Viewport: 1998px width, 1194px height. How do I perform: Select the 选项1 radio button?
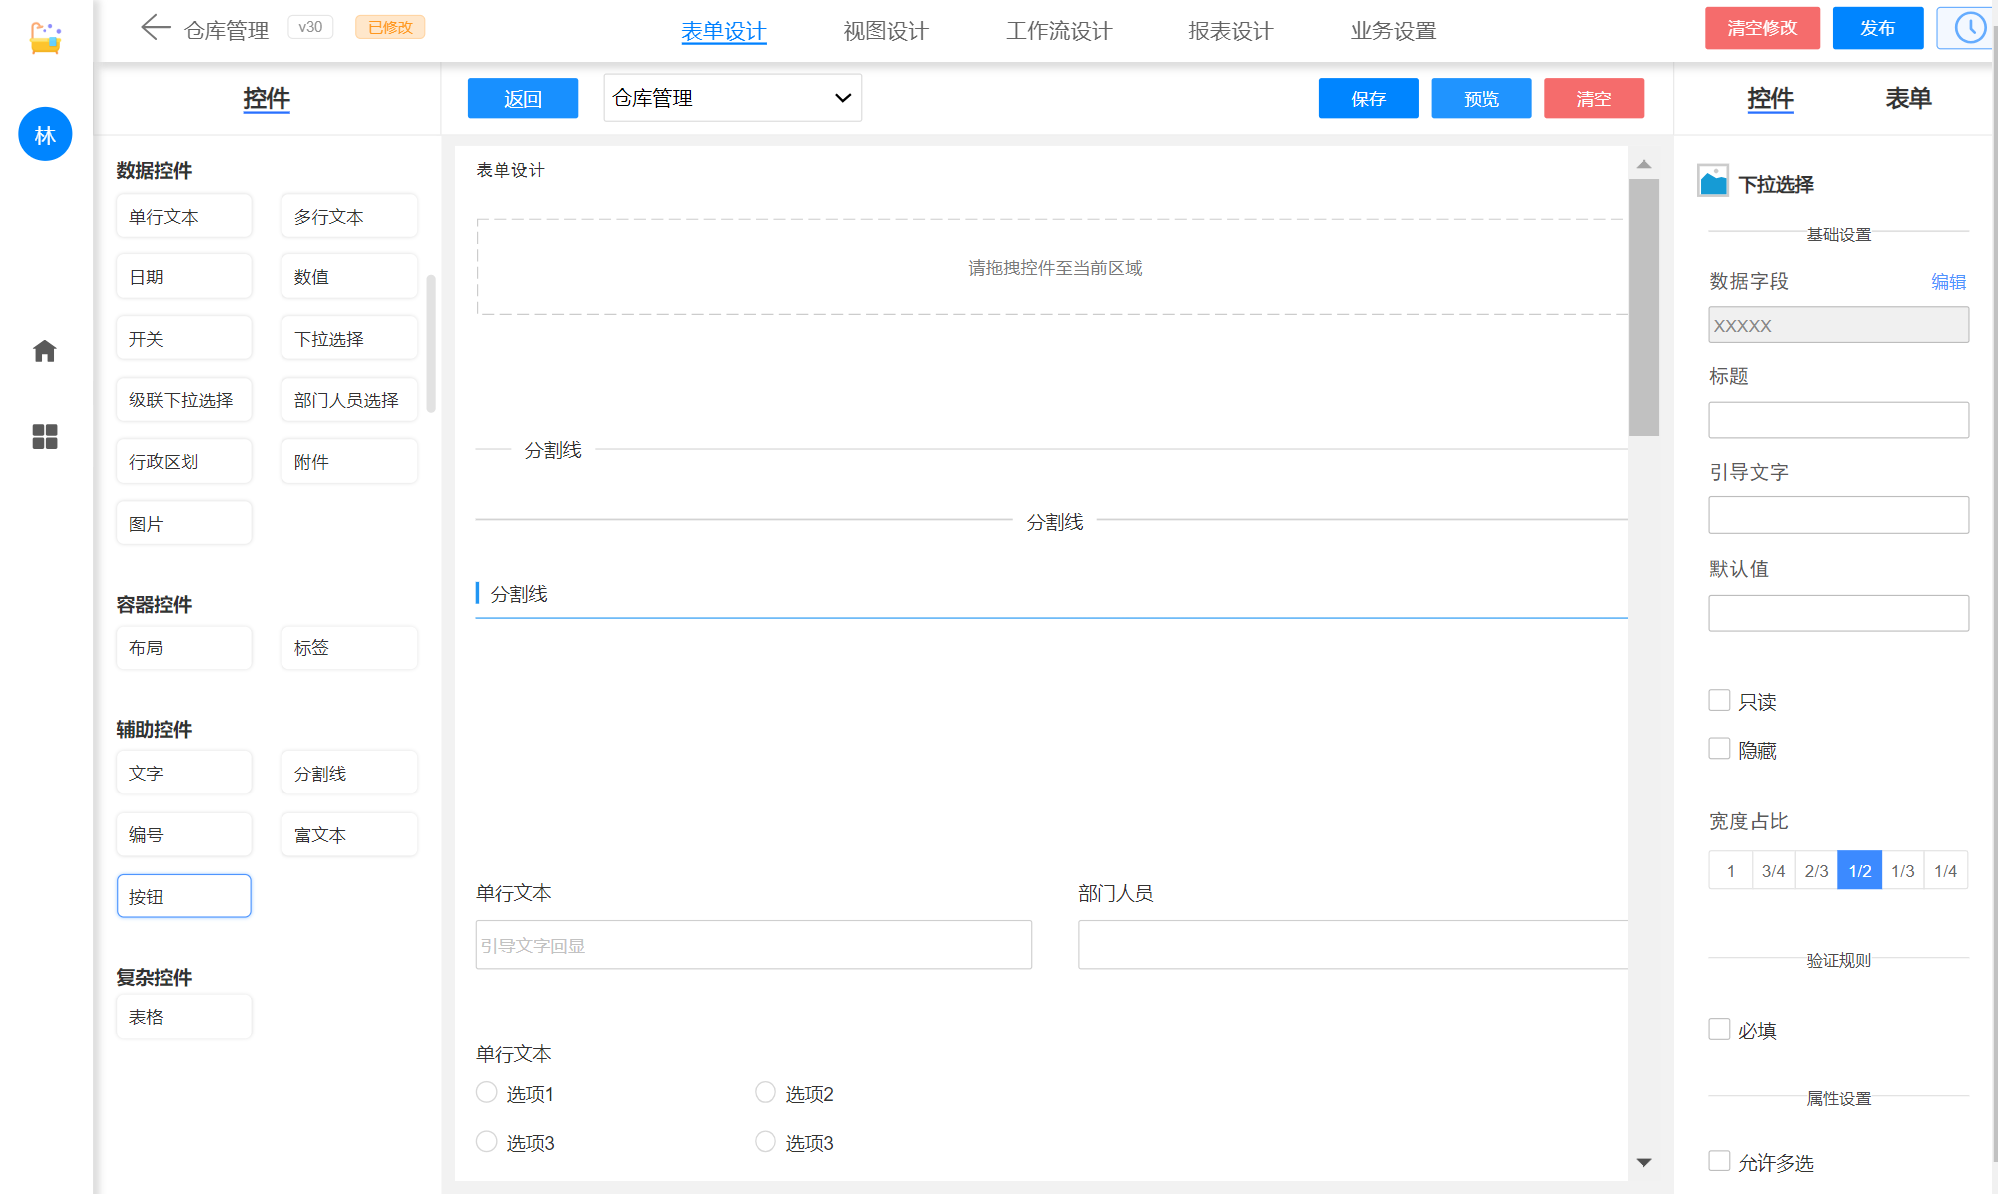click(486, 1092)
